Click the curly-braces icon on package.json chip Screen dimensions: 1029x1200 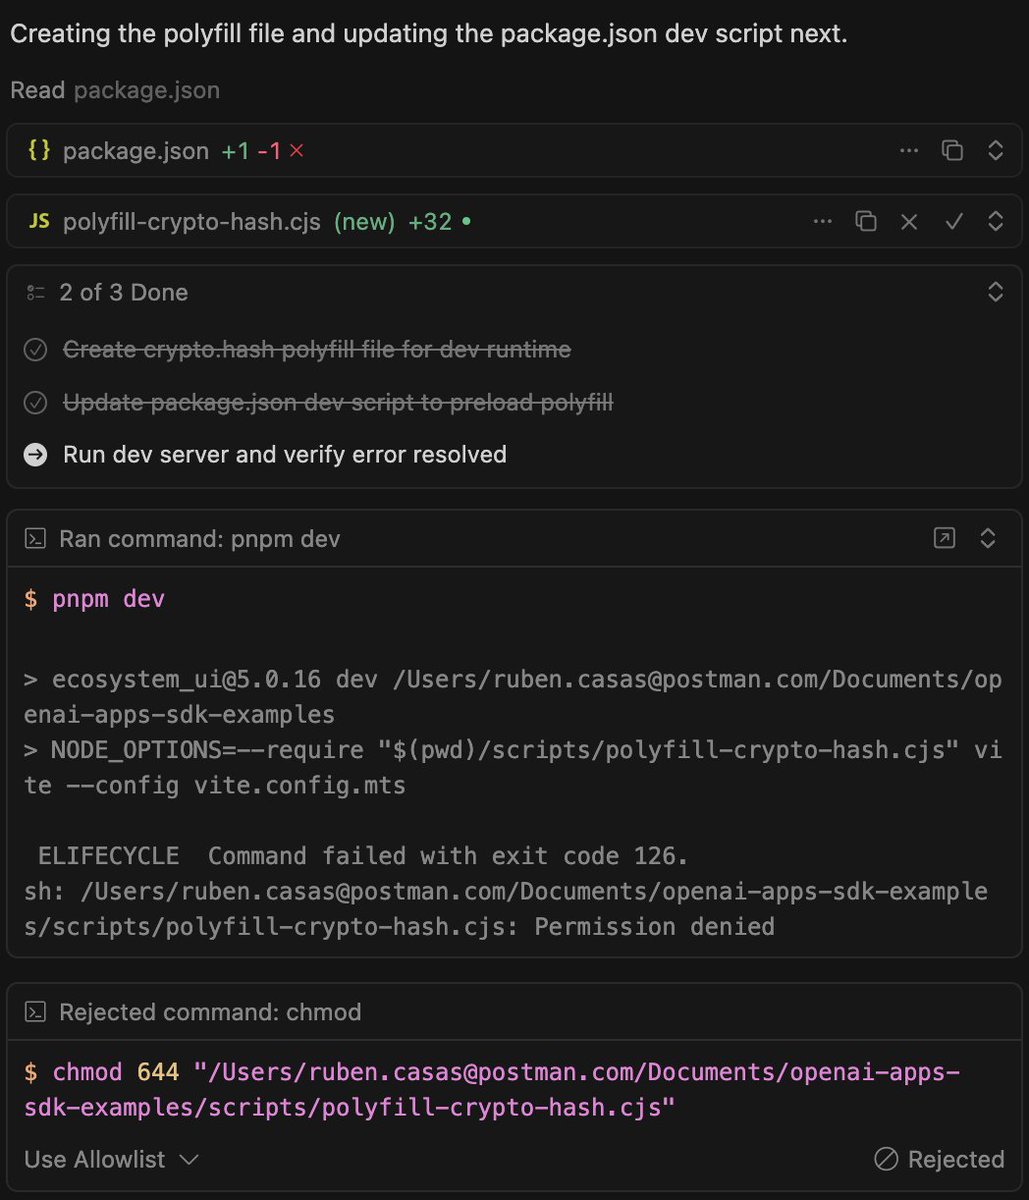point(38,150)
